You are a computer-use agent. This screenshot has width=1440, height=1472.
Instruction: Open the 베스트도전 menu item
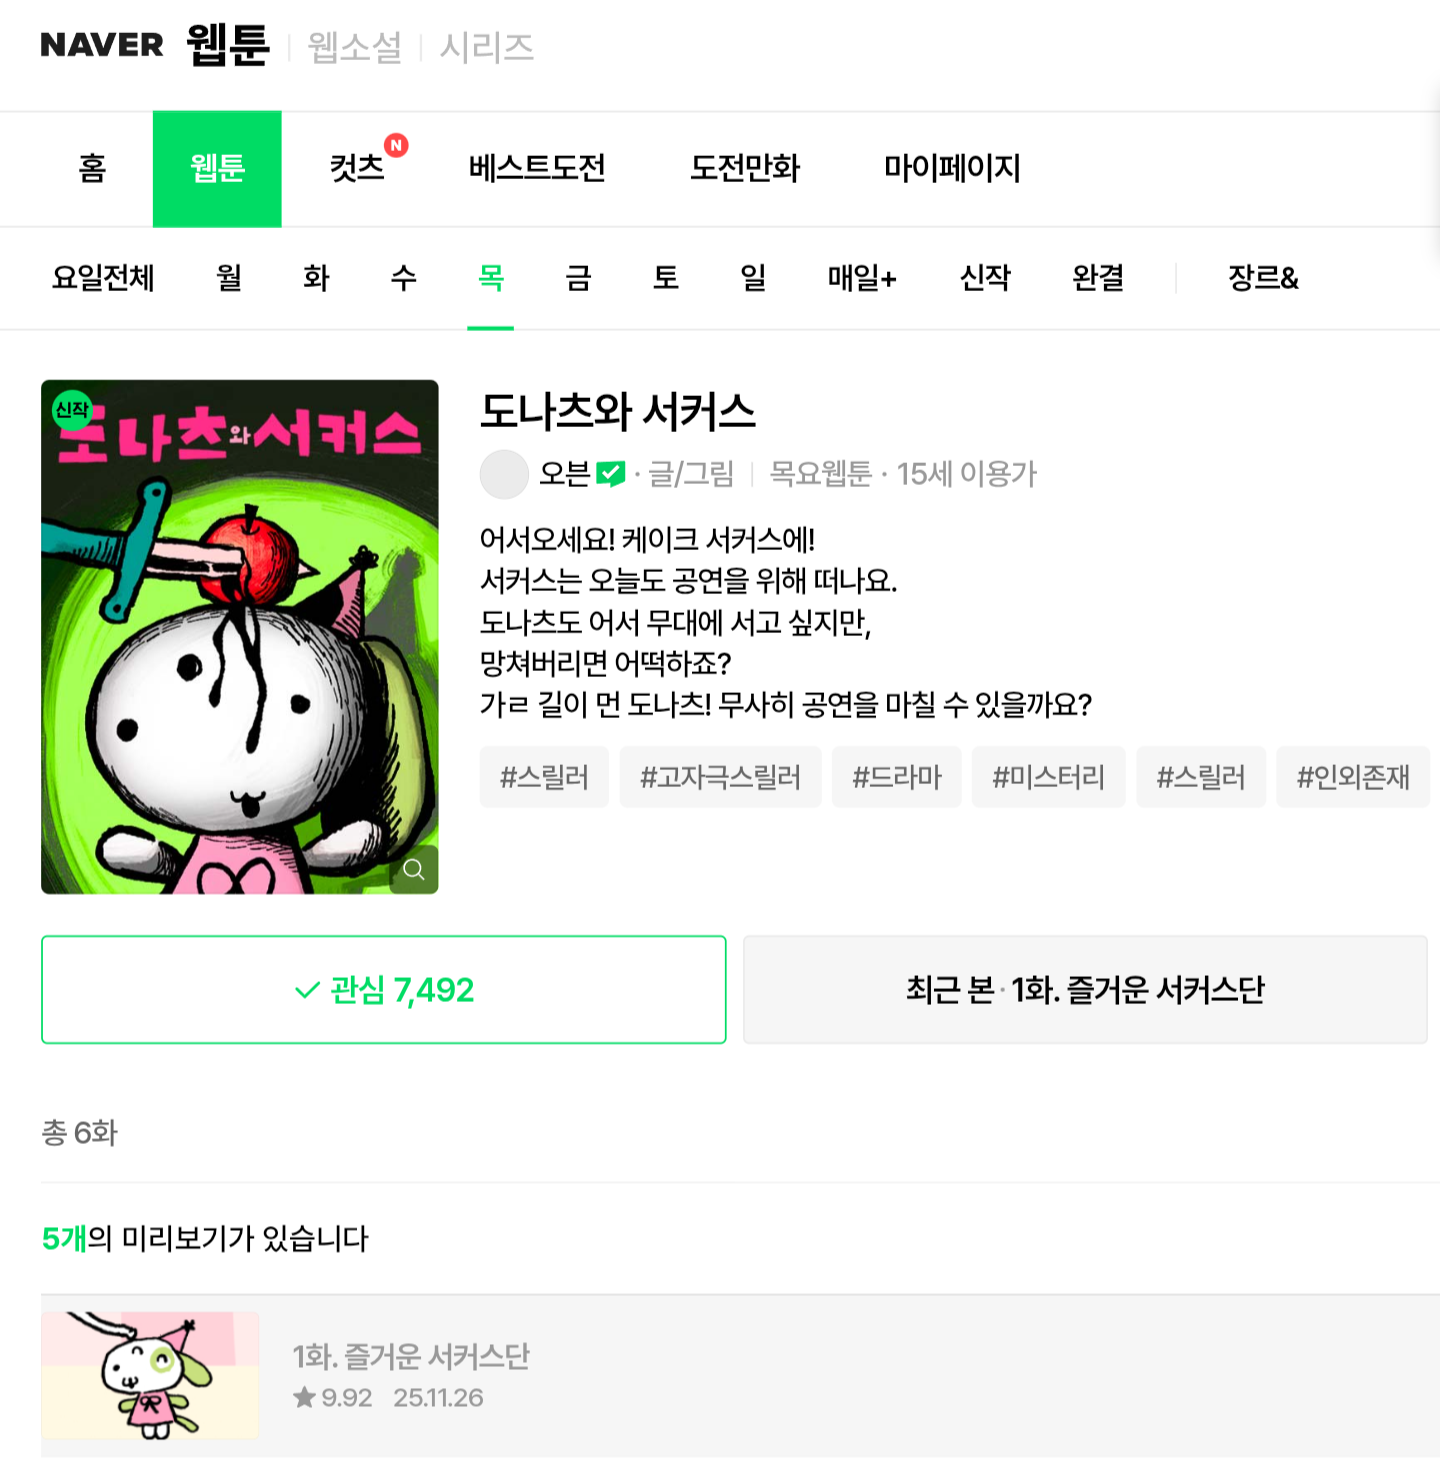click(x=537, y=168)
